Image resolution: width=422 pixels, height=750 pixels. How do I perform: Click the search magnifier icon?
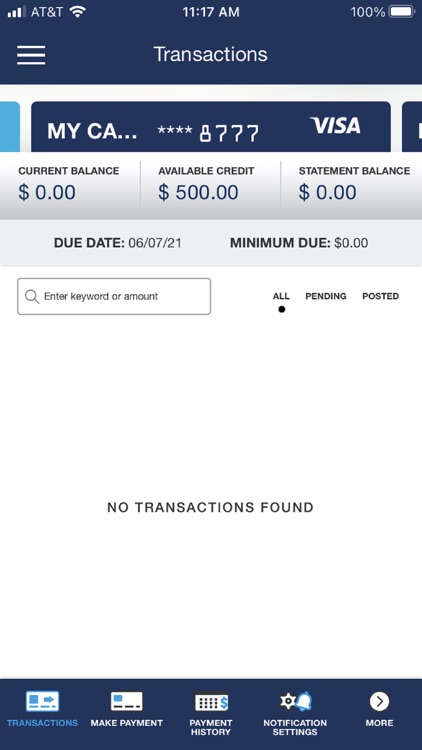pyautogui.click(x=32, y=297)
